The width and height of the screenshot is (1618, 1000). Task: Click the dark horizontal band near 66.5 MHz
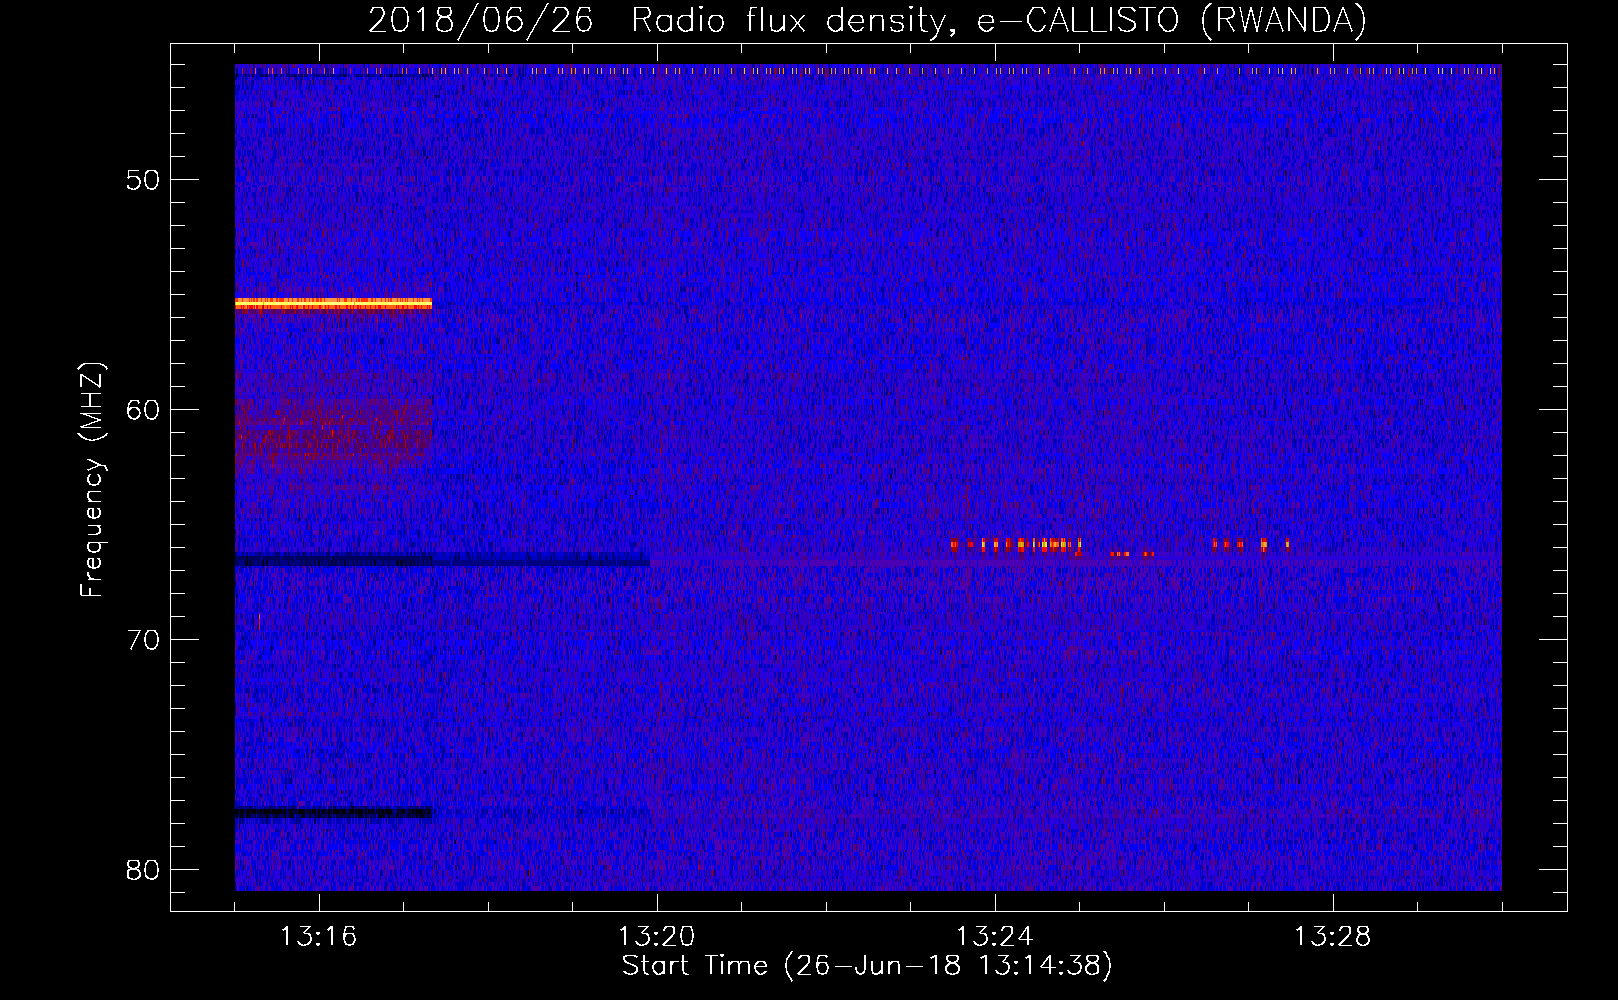pyautogui.click(x=442, y=560)
